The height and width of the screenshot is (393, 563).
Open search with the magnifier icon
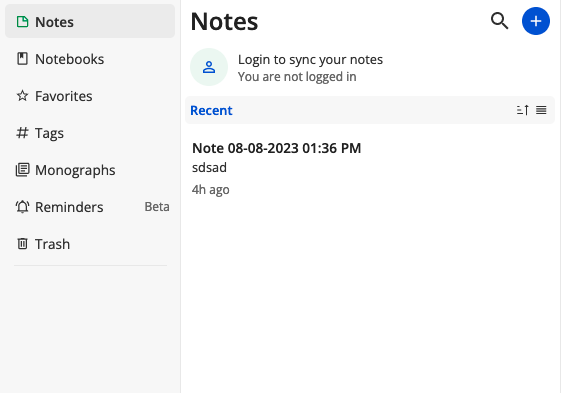coord(499,21)
